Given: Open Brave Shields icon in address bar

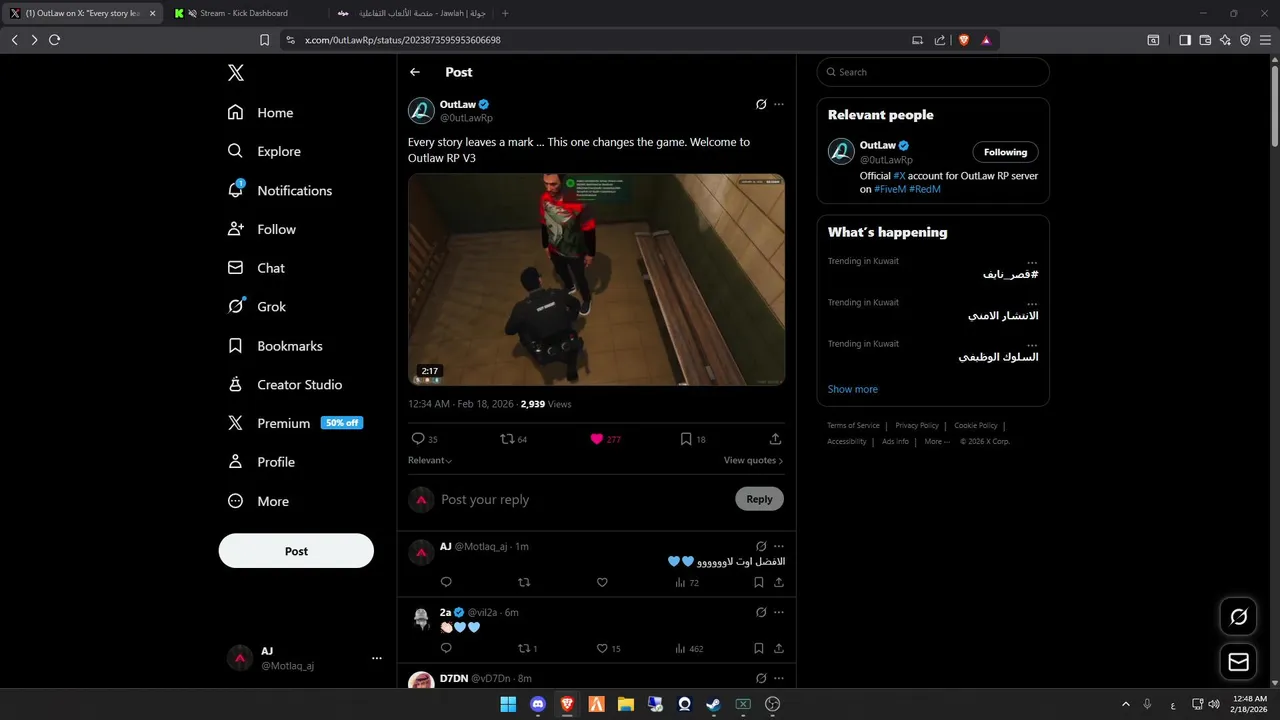Looking at the screenshot, I should pyautogui.click(x=964, y=40).
